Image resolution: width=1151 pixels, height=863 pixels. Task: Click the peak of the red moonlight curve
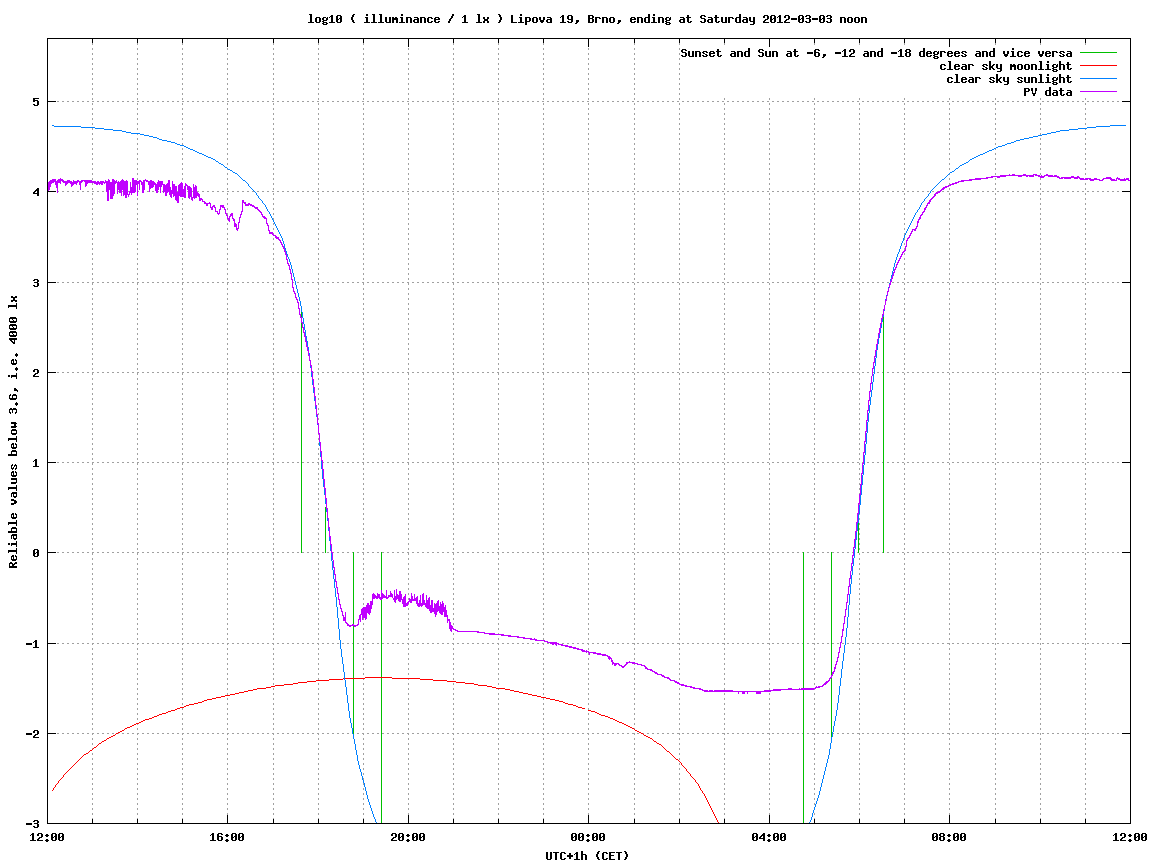pos(380,677)
